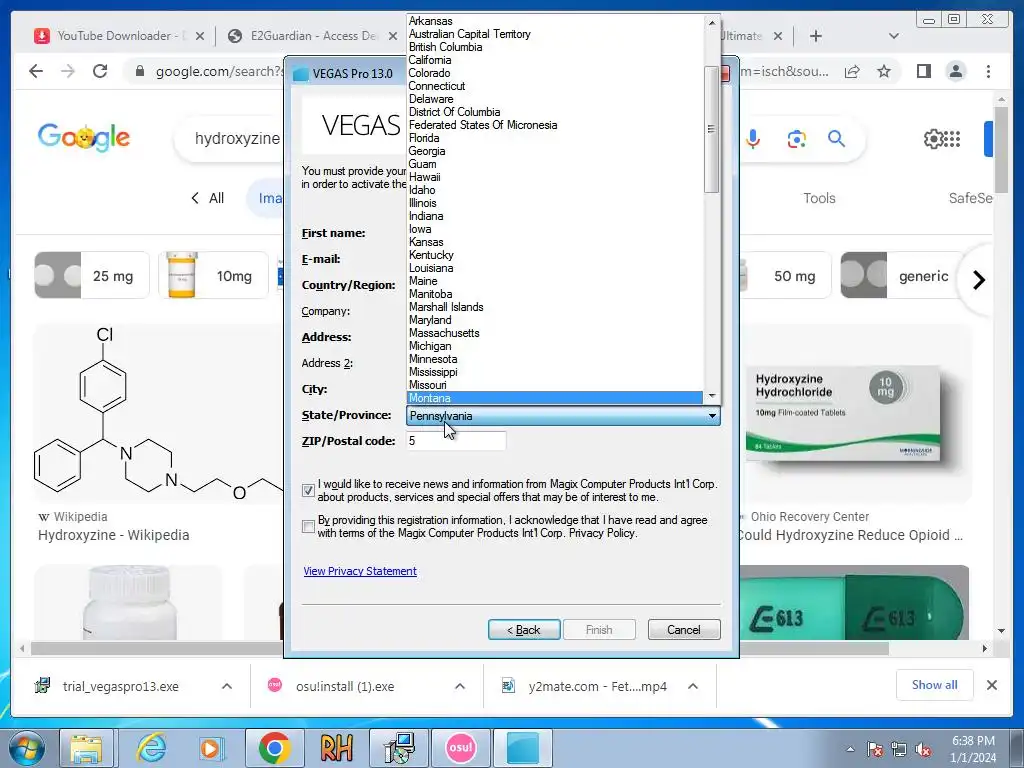This screenshot has width=1024, height=768.
Task: Open Windows Start menu
Action: (27, 748)
